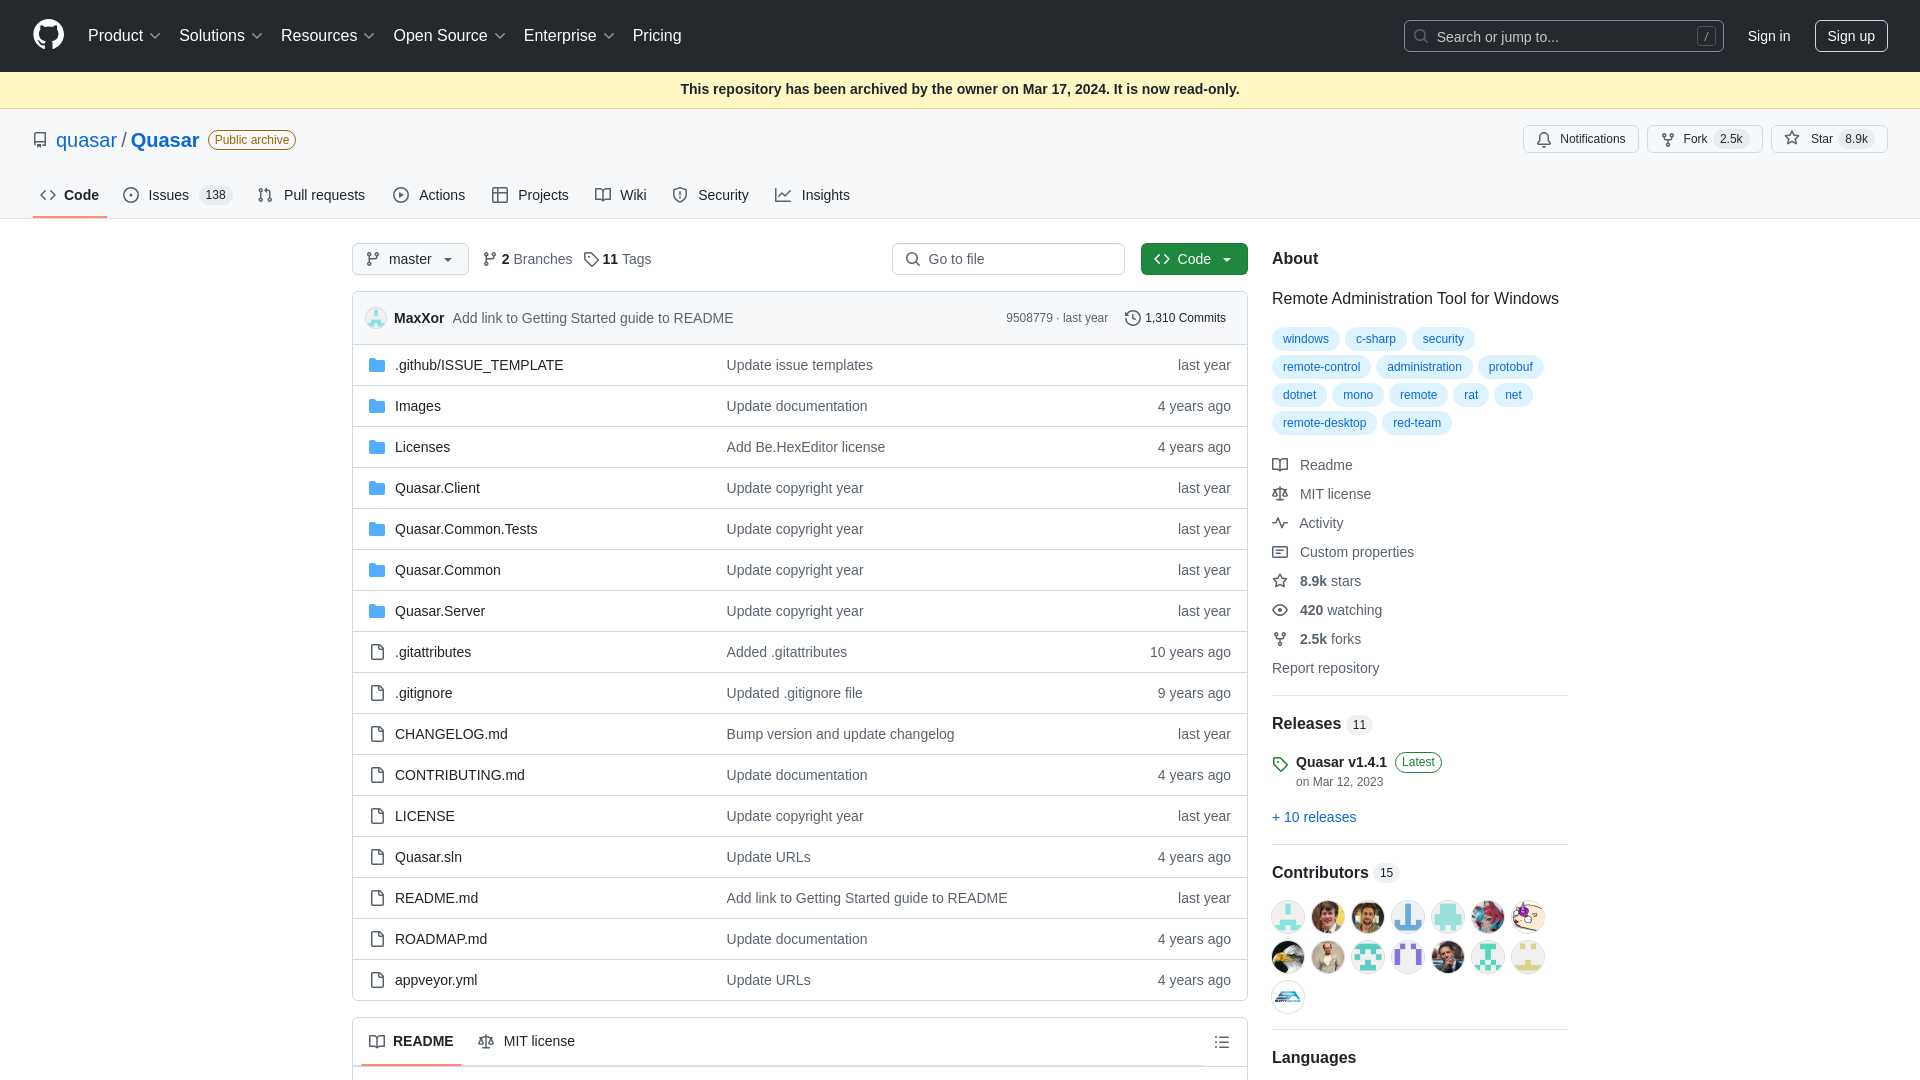Open the Pricing page
Image resolution: width=1920 pixels, height=1080 pixels.
(657, 36)
